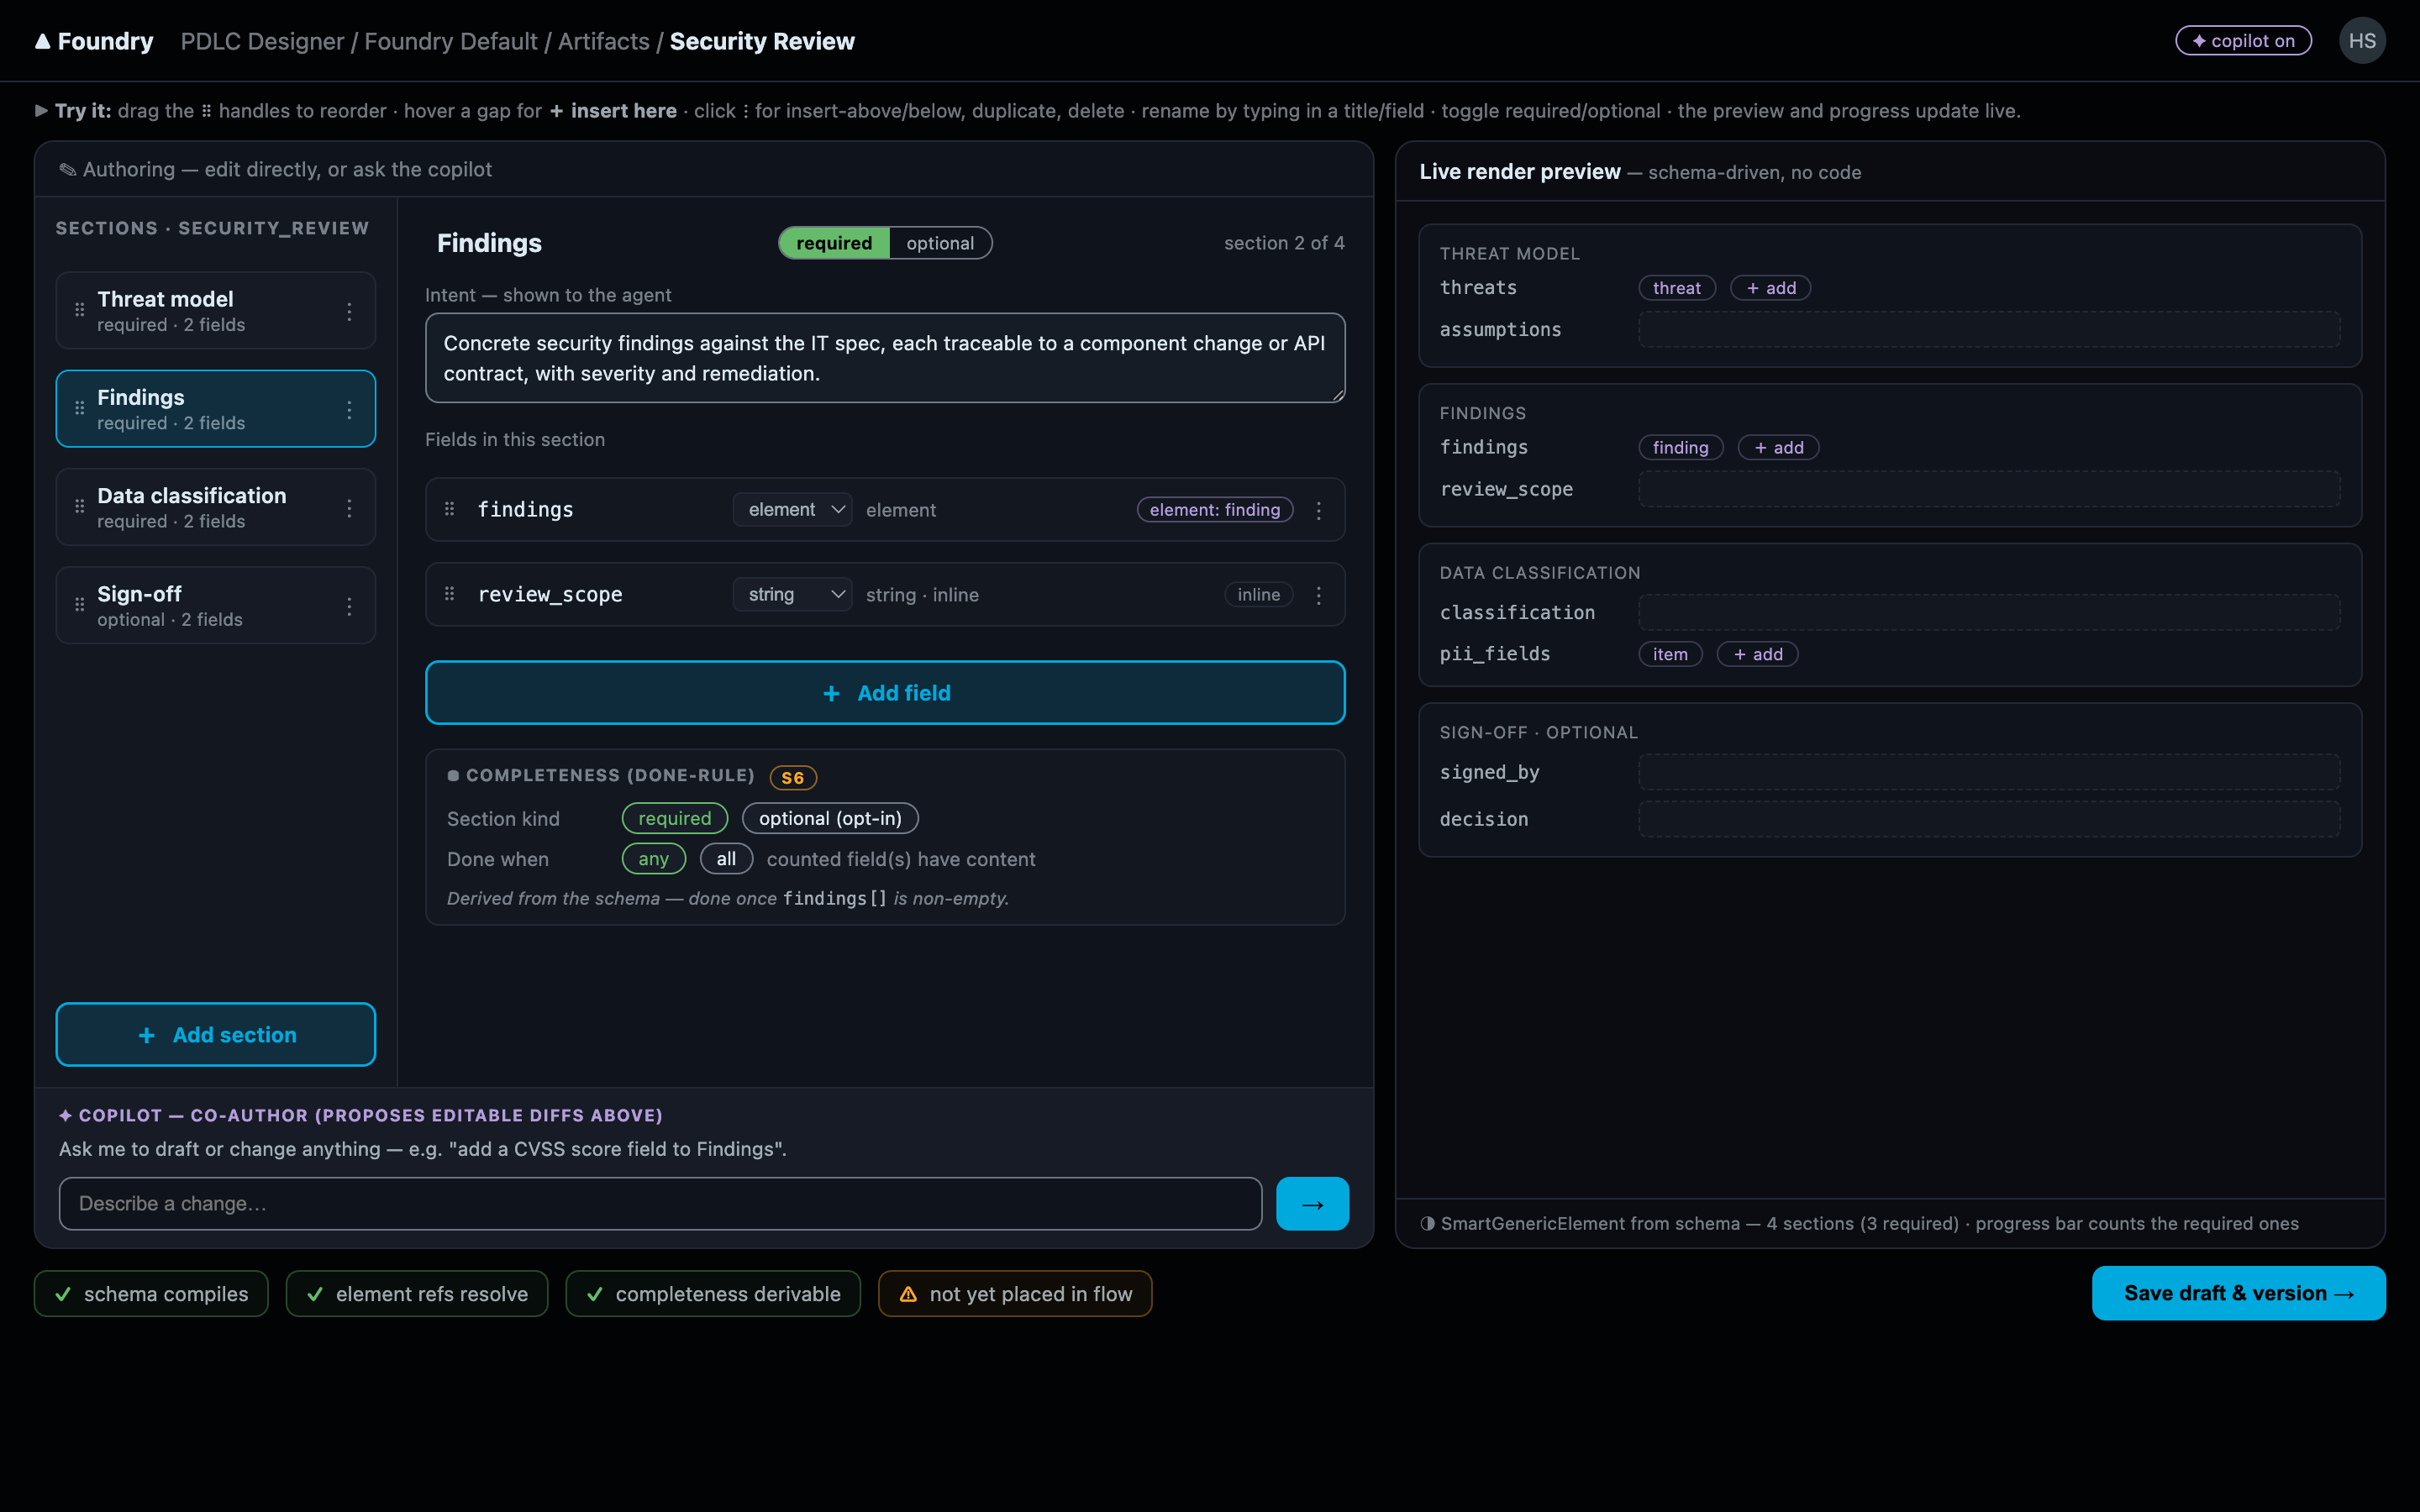Click the copilot send arrow button
Viewport: 2420px width, 1512px height.
(1312, 1204)
